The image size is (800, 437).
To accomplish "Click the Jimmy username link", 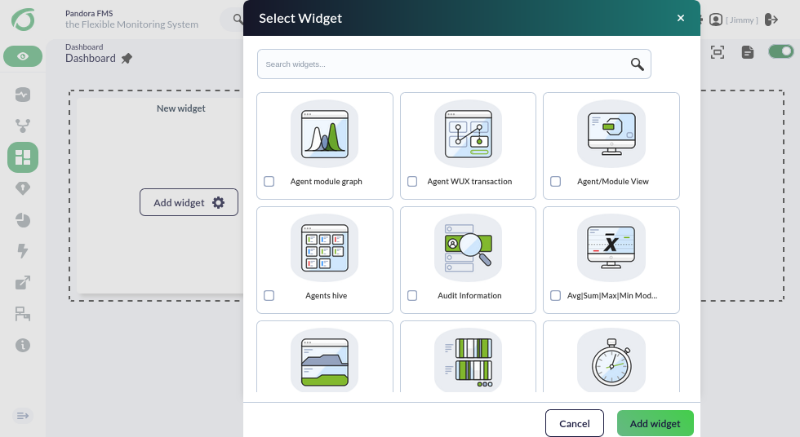I will click(x=742, y=20).
